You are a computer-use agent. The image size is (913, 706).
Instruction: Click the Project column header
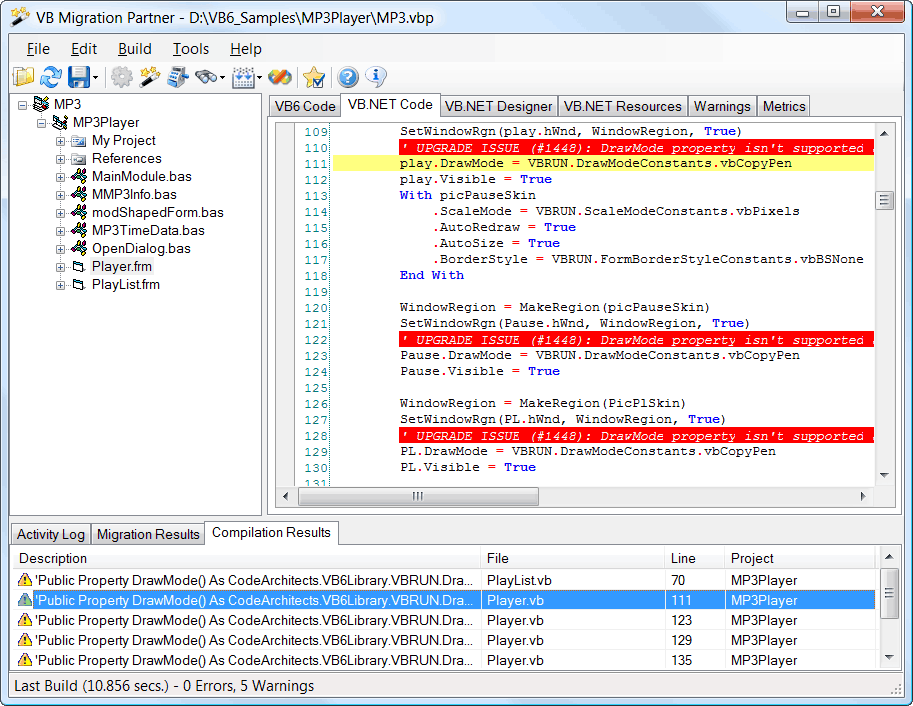801,559
